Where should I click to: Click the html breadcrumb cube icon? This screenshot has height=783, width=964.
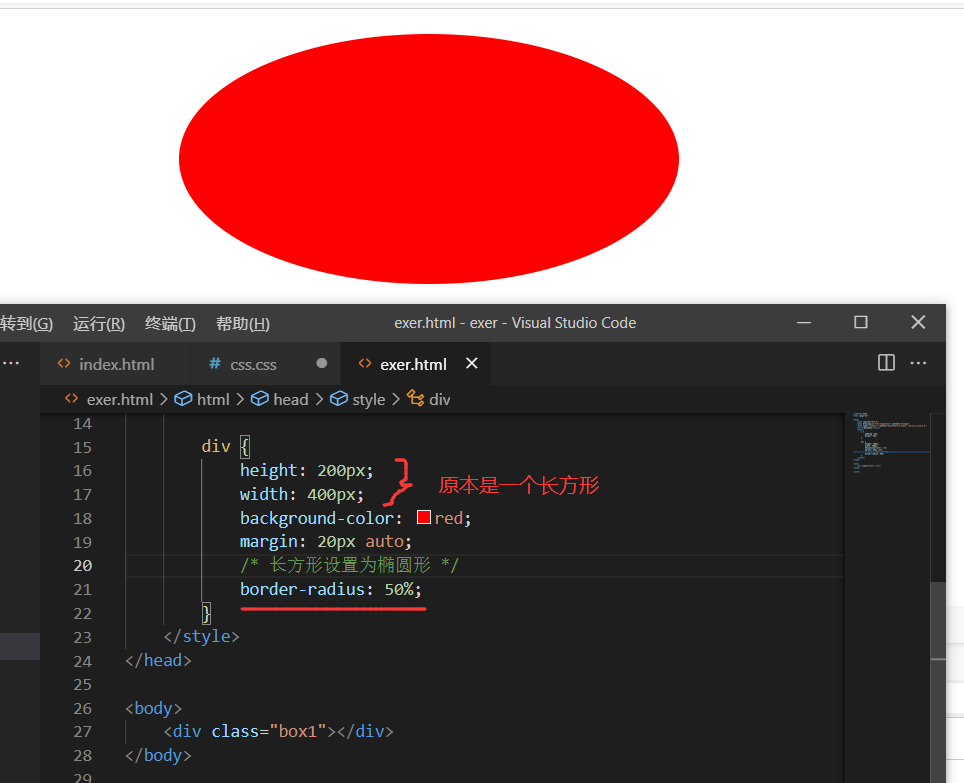183,399
